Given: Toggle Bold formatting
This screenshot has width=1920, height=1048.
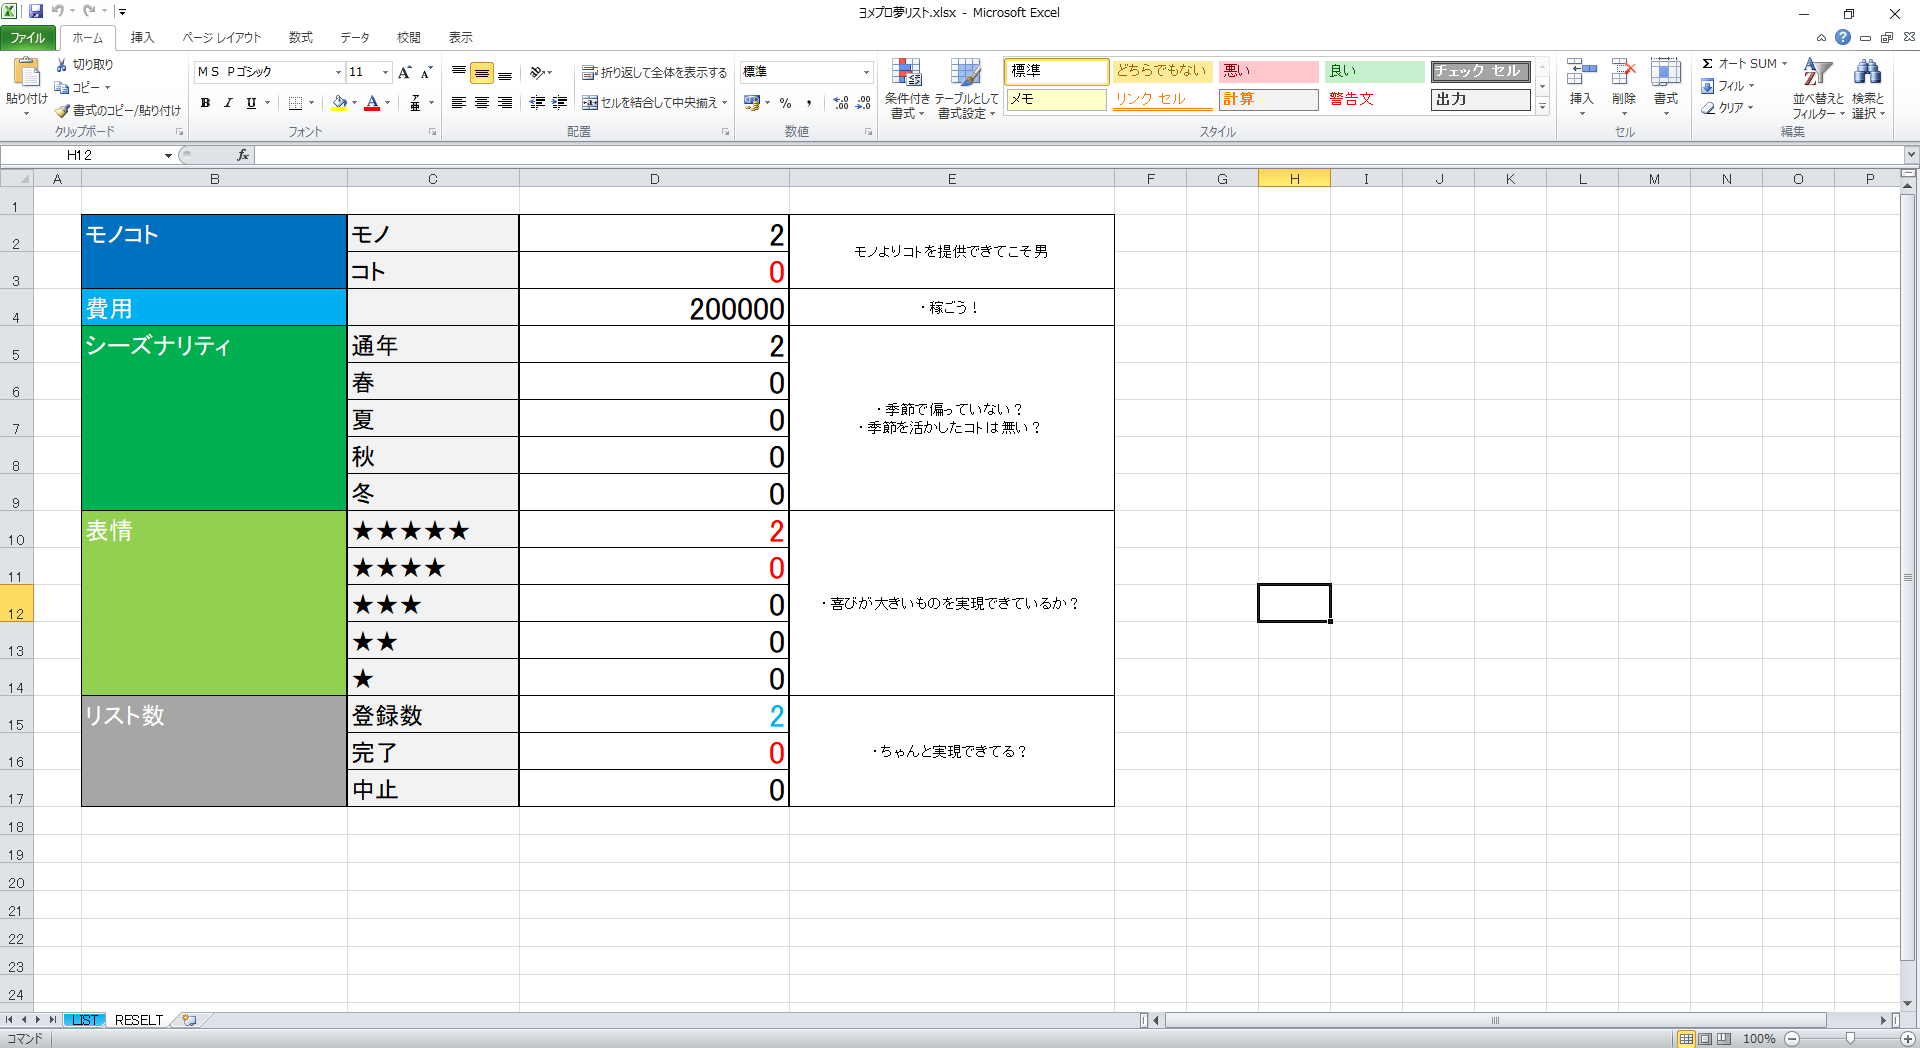Looking at the screenshot, I should pyautogui.click(x=205, y=102).
